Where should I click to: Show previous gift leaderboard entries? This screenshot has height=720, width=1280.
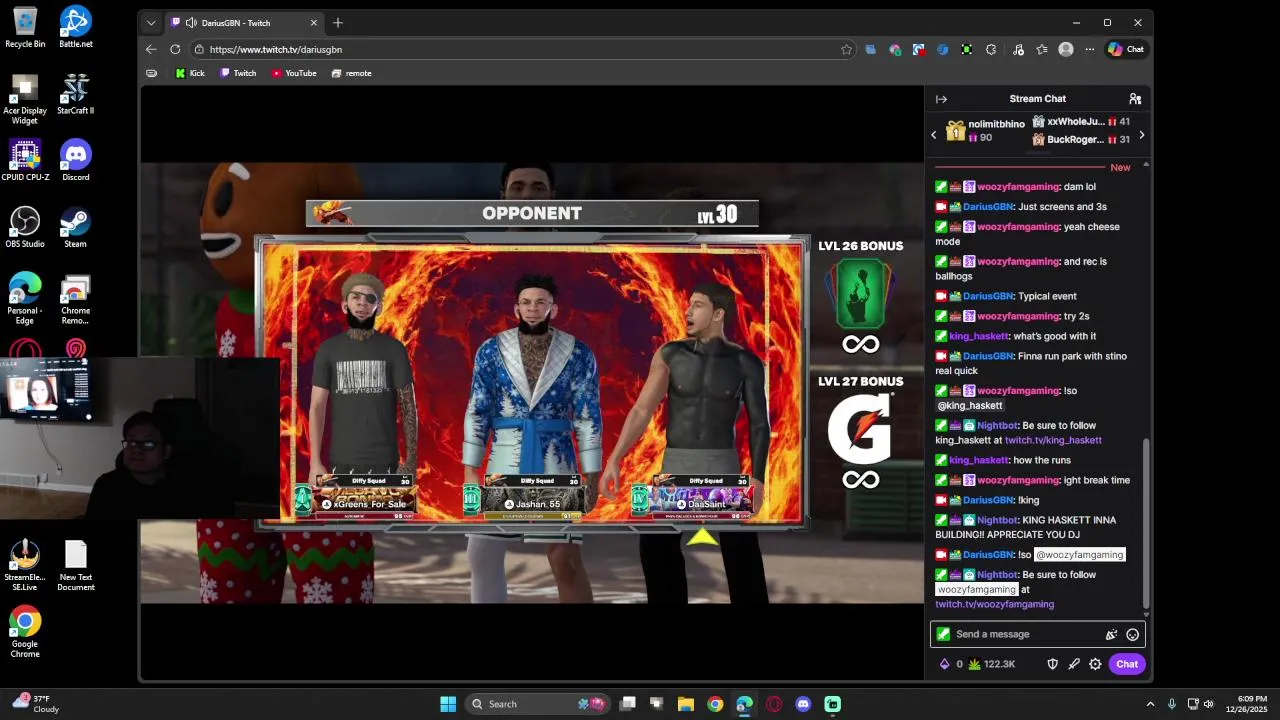click(934, 135)
